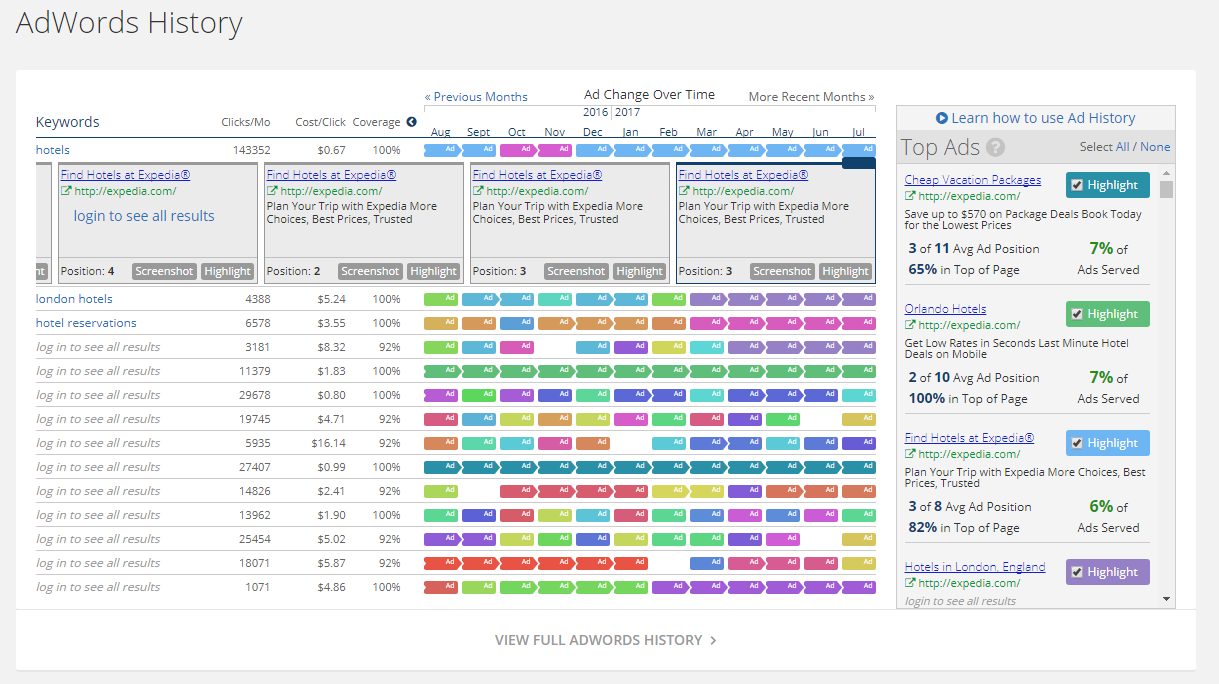The image size is (1219, 684).
Task: Click the Oct ad marker in the hotels row
Action: click(517, 150)
